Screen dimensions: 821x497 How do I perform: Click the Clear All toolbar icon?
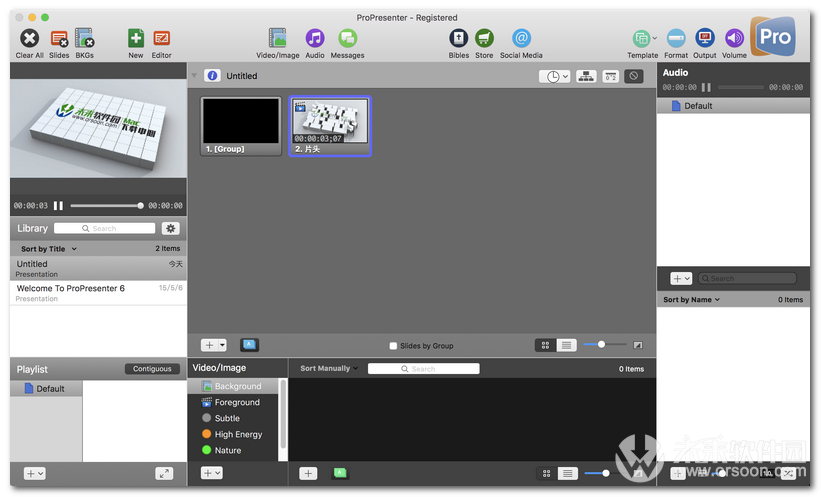click(30, 39)
